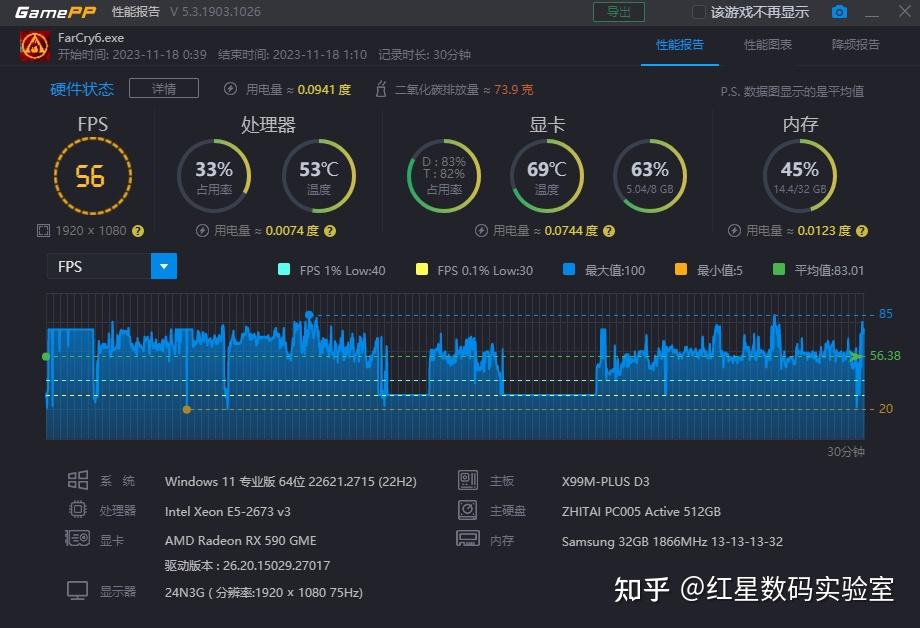This screenshot has height=628, width=920.
Task: Click 'Samsung 32GB 1866MHz' memory text
Action: pos(672,541)
